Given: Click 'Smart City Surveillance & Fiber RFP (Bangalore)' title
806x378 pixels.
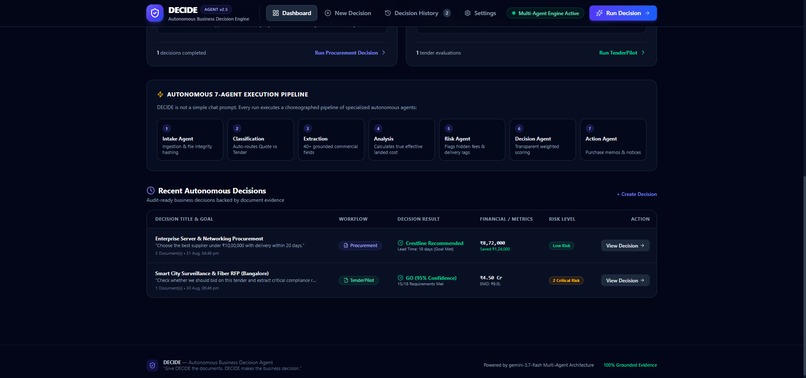Looking at the screenshot, I should [212, 274].
